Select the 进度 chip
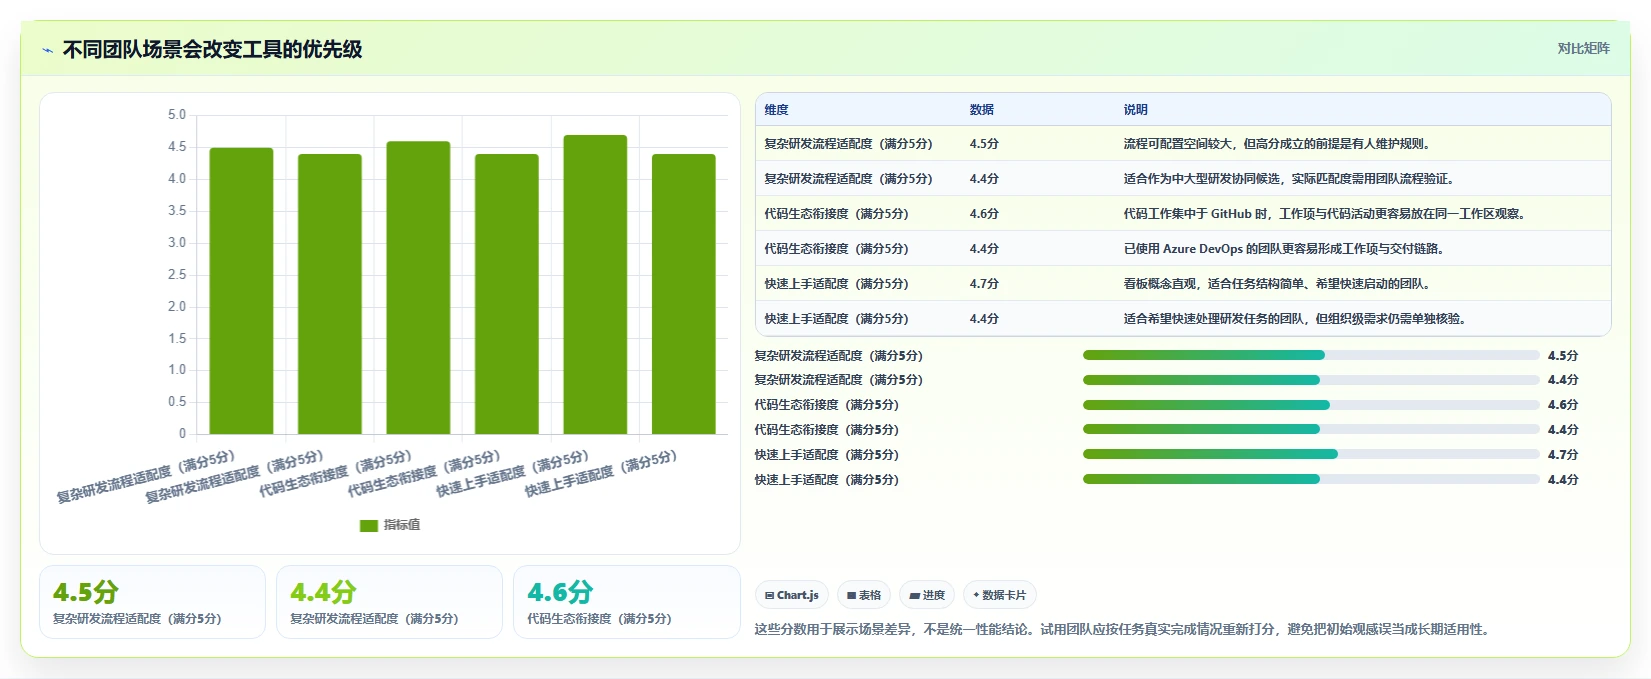The image size is (1651, 679). click(x=927, y=595)
